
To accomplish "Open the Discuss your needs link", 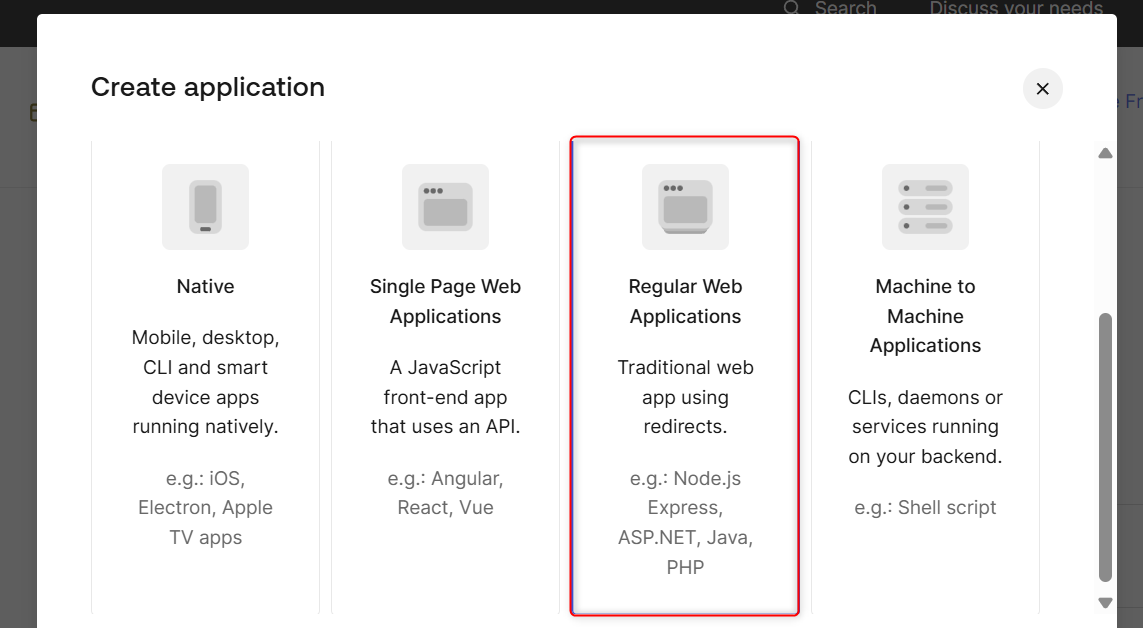I will pyautogui.click(x=1015, y=8).
